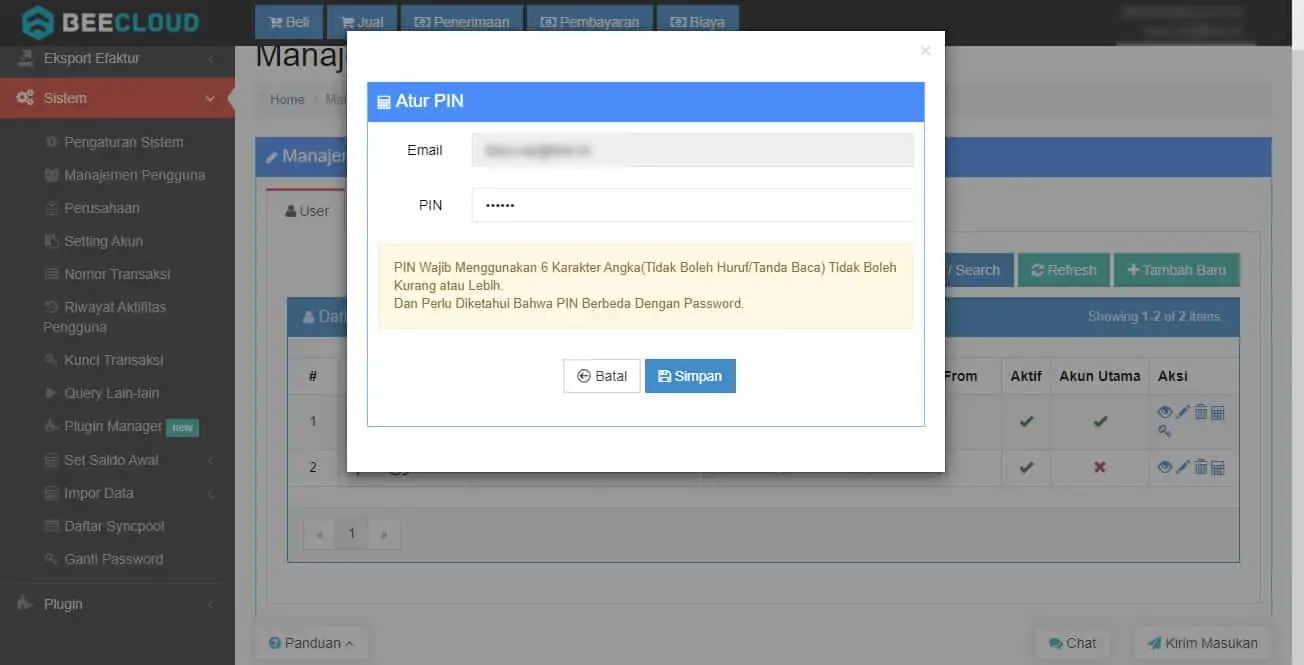Click the disabled Email field
The width and height of the screenshot is (1304, 665).
pyautogui.click(x=693, y=150)
